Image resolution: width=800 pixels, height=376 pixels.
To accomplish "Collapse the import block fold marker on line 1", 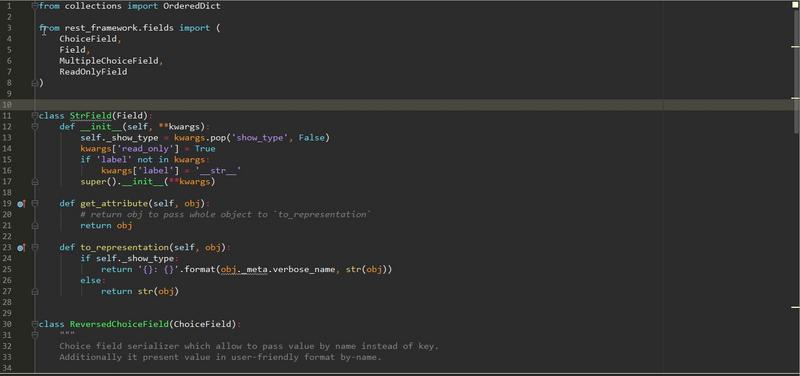I will 35,6.
